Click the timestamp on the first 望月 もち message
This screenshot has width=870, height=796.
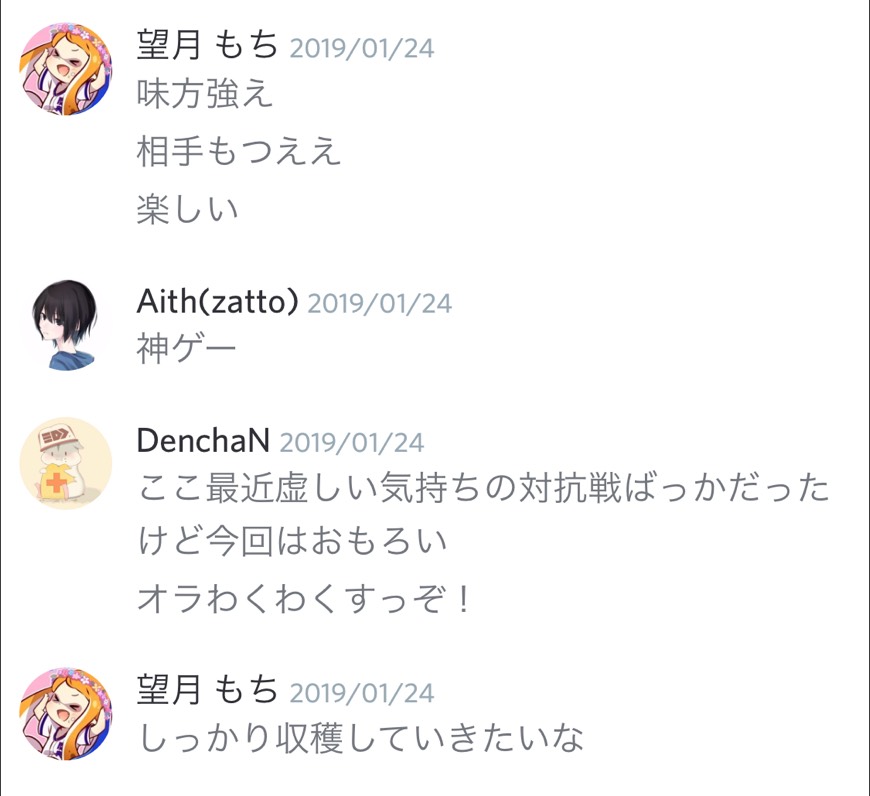[362, 48]
